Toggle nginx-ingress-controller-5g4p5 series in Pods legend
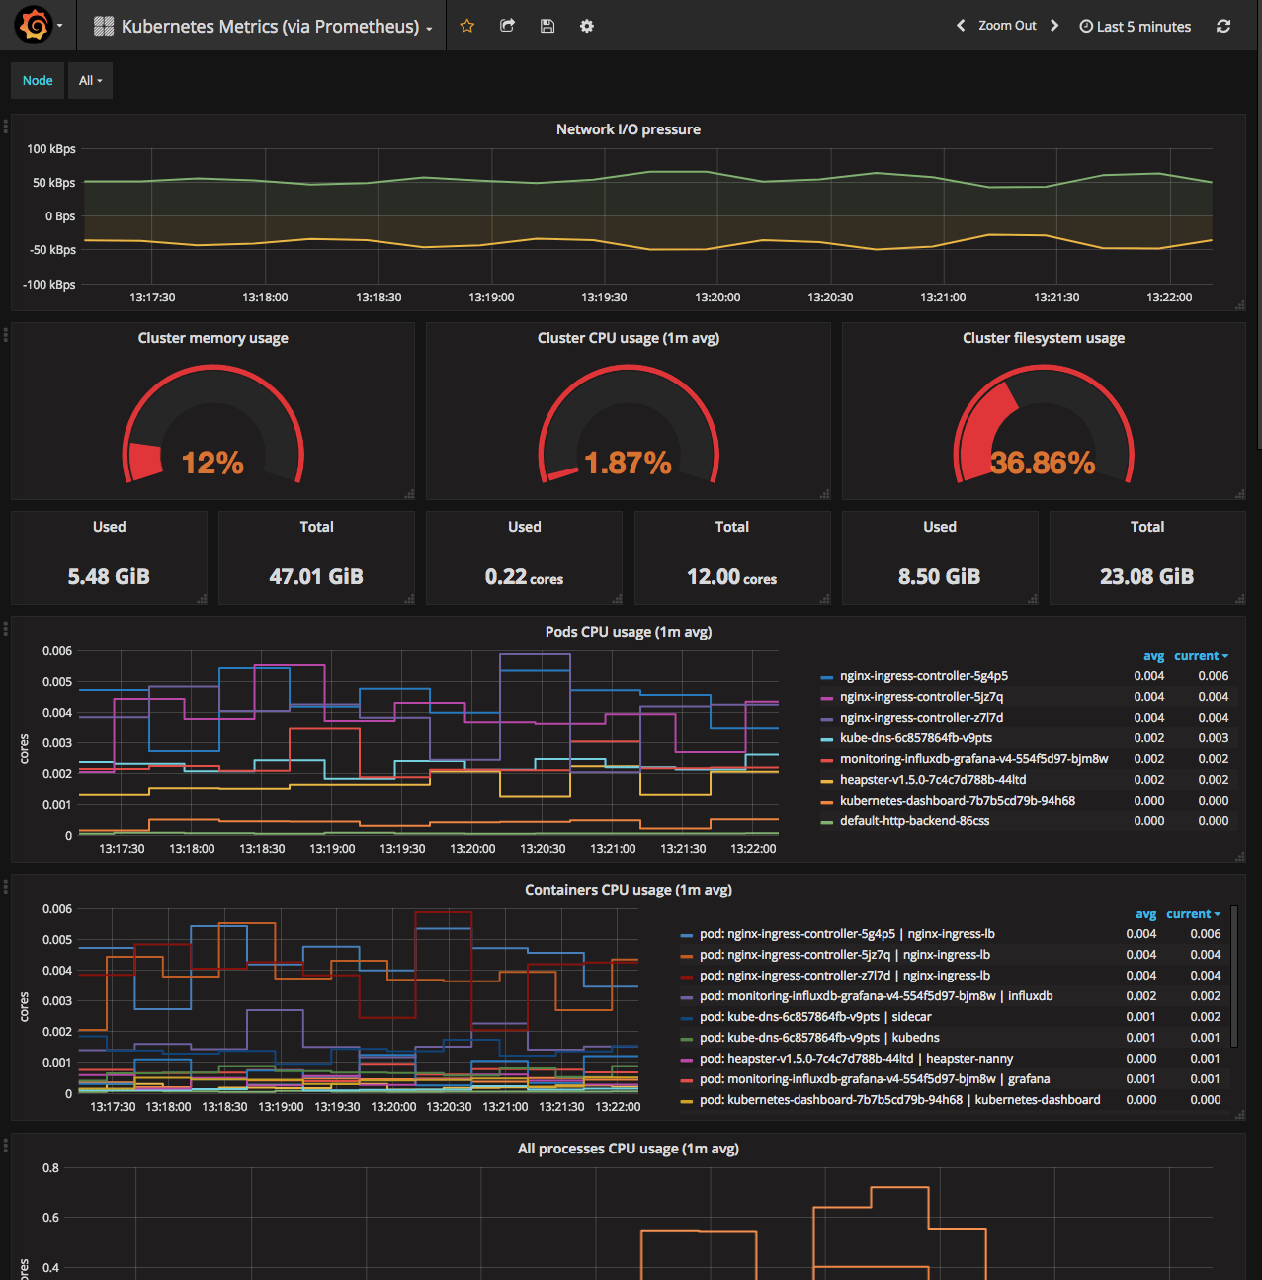The width and height of the screenshot is (1262, 1280). tap(923, 676)
